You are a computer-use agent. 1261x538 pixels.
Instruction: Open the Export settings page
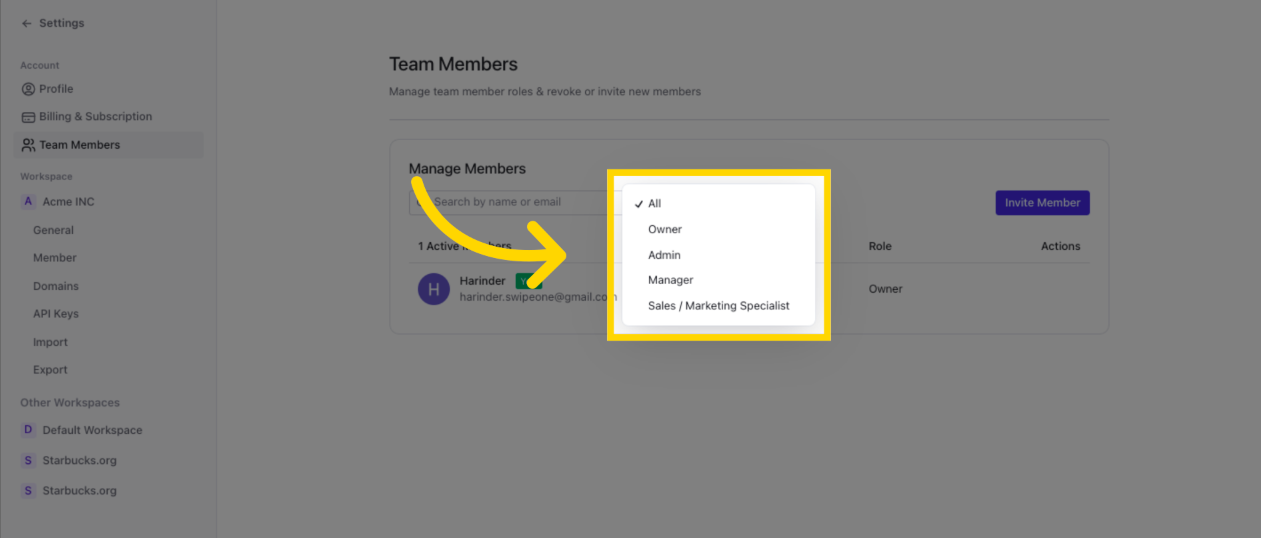point(50,370)
